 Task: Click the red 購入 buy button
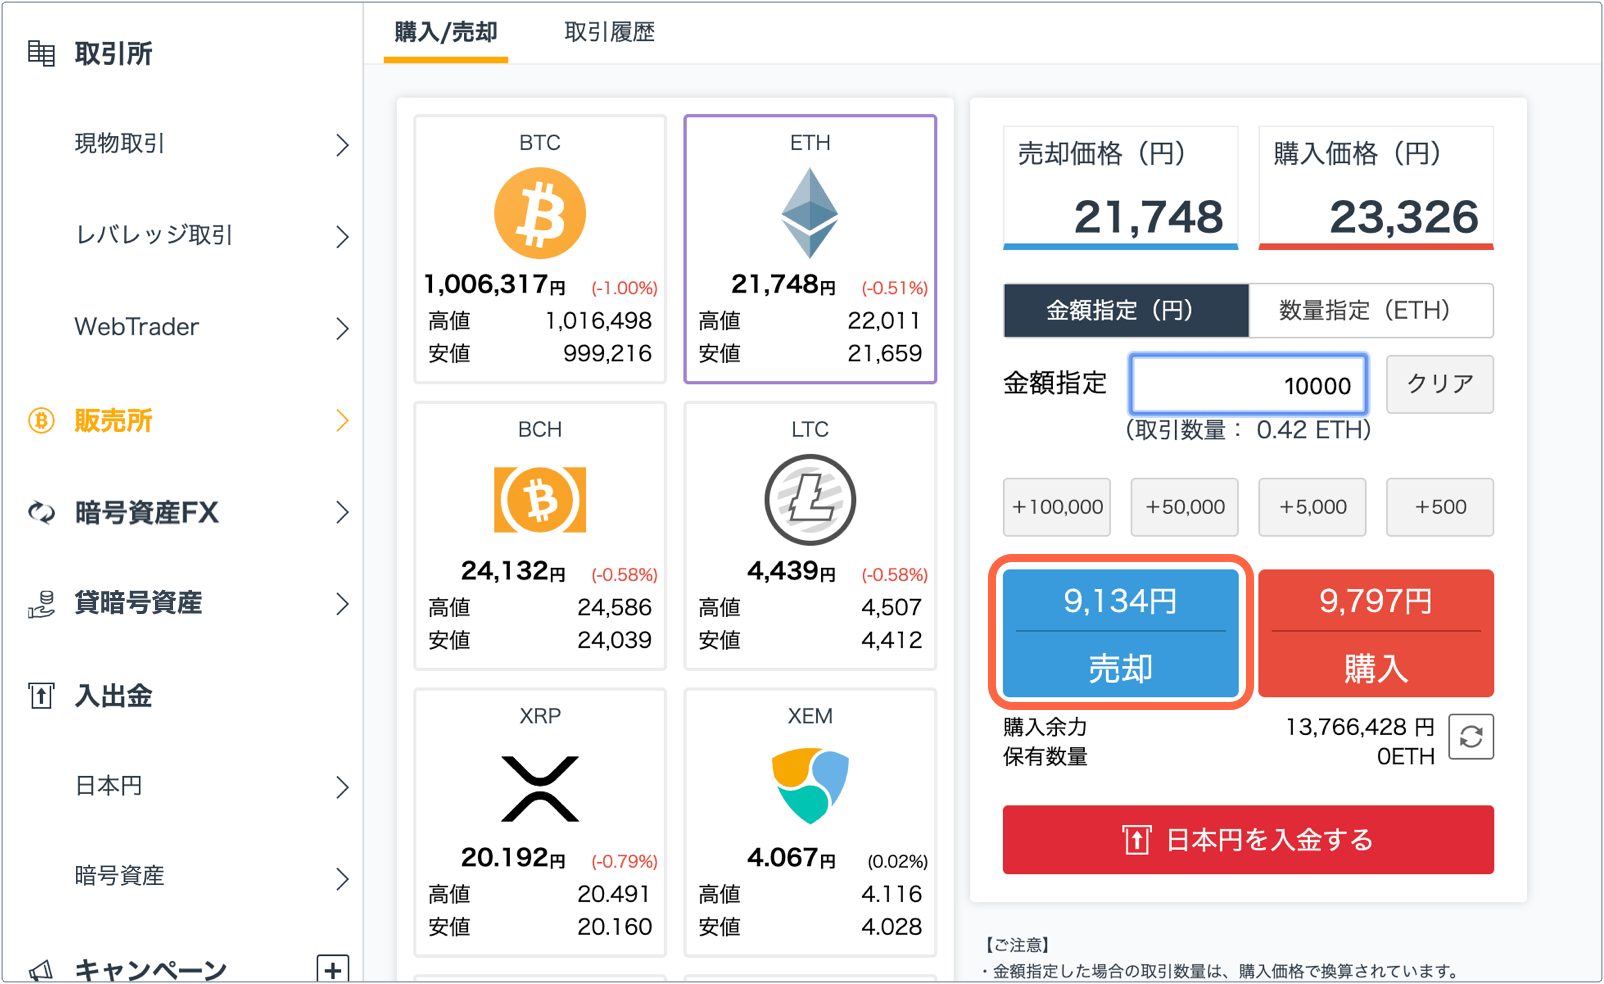tap(1376, 633)
